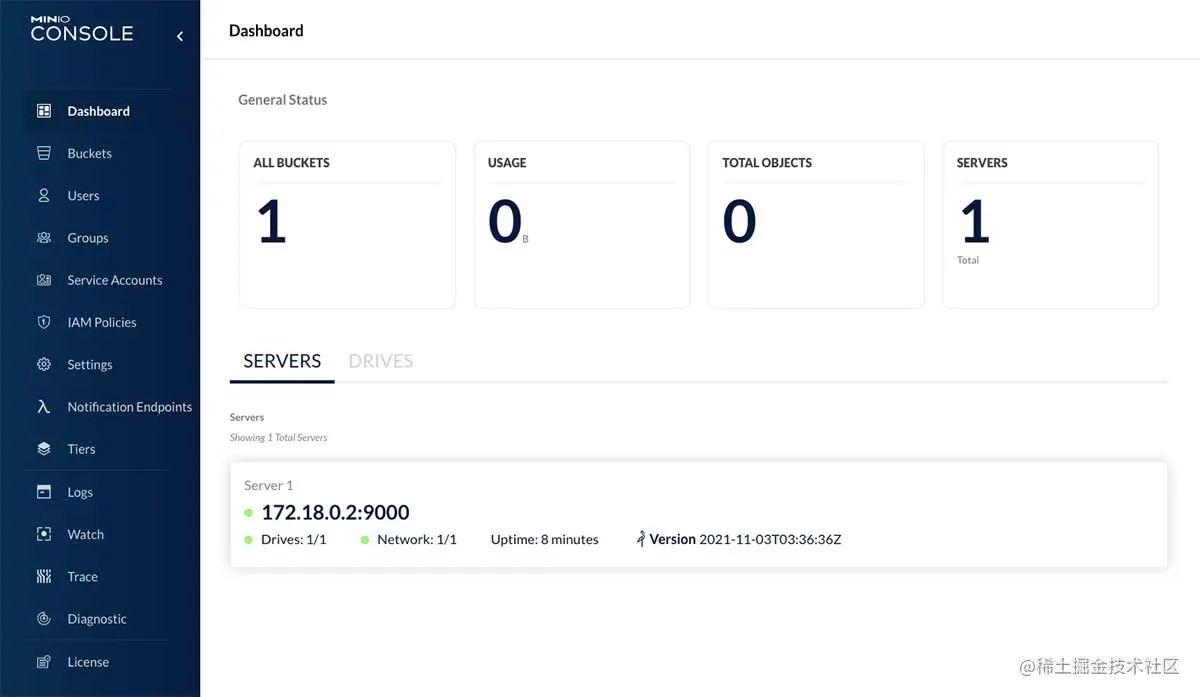Click the Buckets icon in sidebar
The width and height of the screenshot is (1200, 697).
tap(43, 153)
